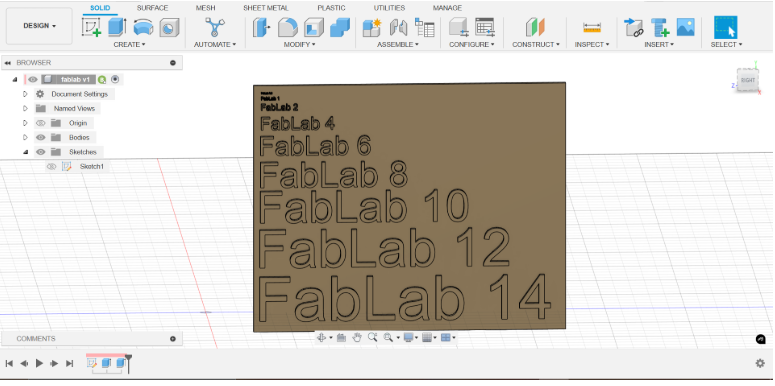Image resolution: width=775 pixels, height=386 pixels.
Task: Click the Automate tool icon
Action: tap(215, 27)
